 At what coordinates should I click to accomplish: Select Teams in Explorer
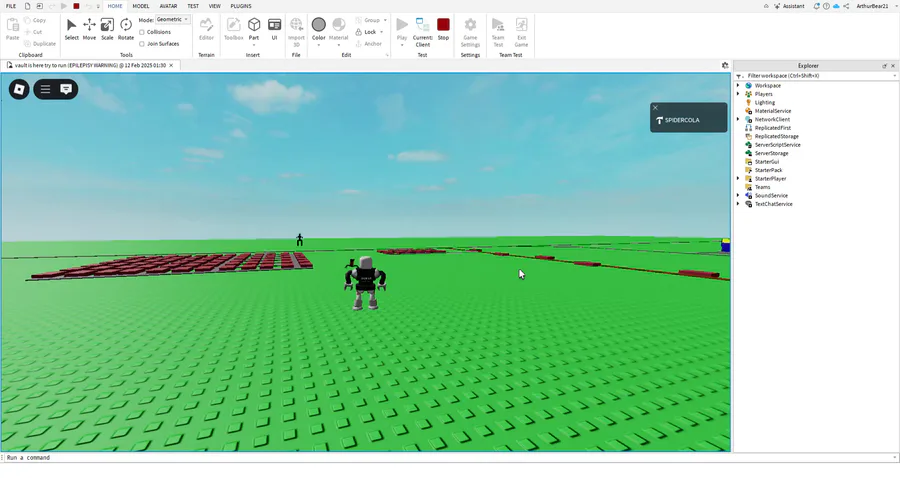coord(762,187)
